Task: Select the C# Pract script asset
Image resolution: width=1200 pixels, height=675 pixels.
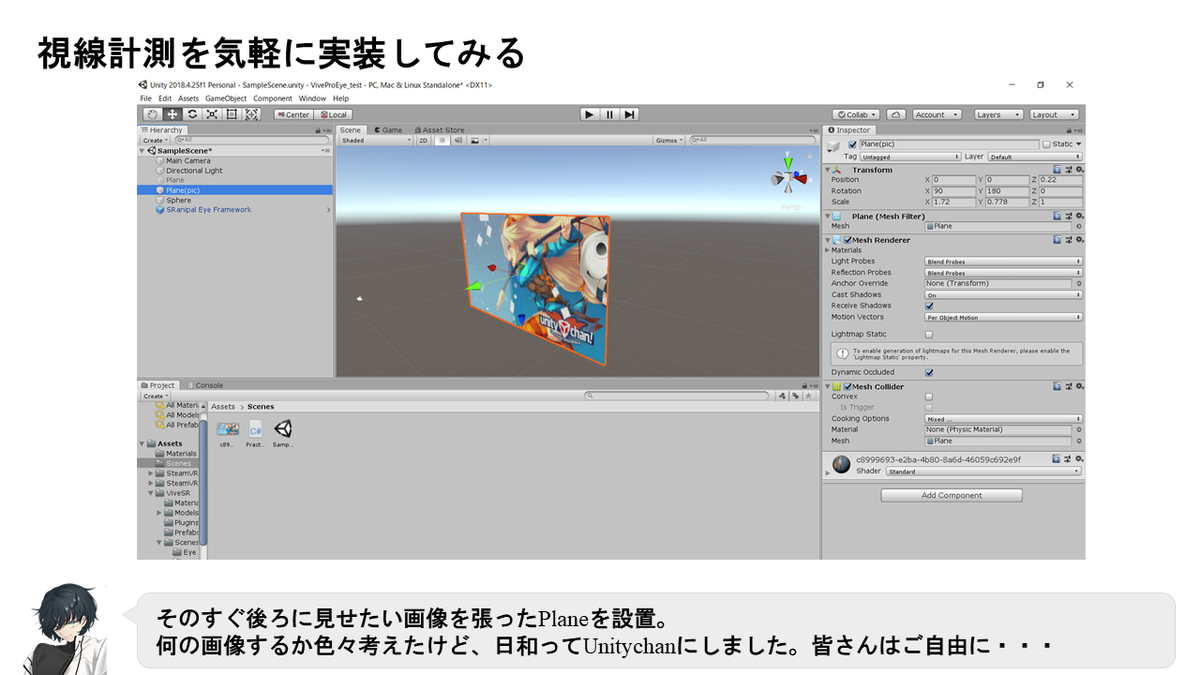Action: 255,434
